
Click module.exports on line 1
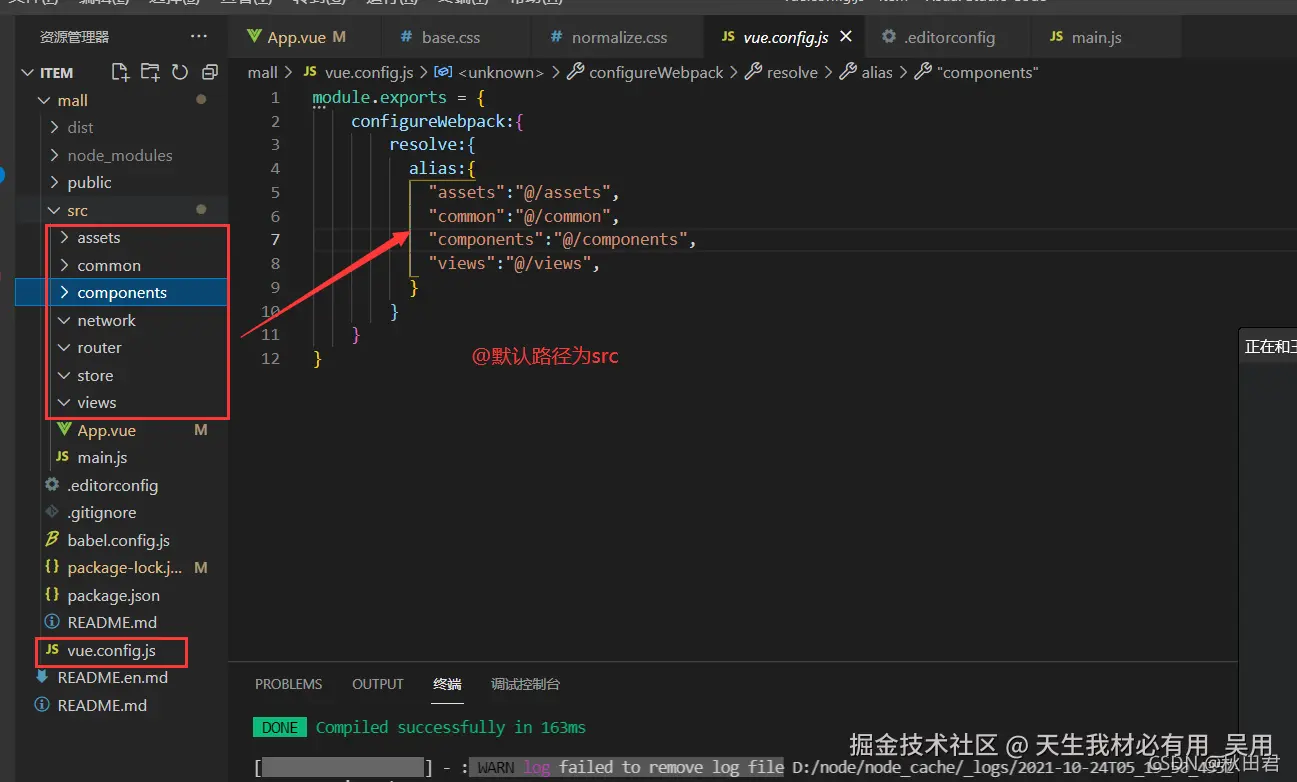[x=380, y=98]
